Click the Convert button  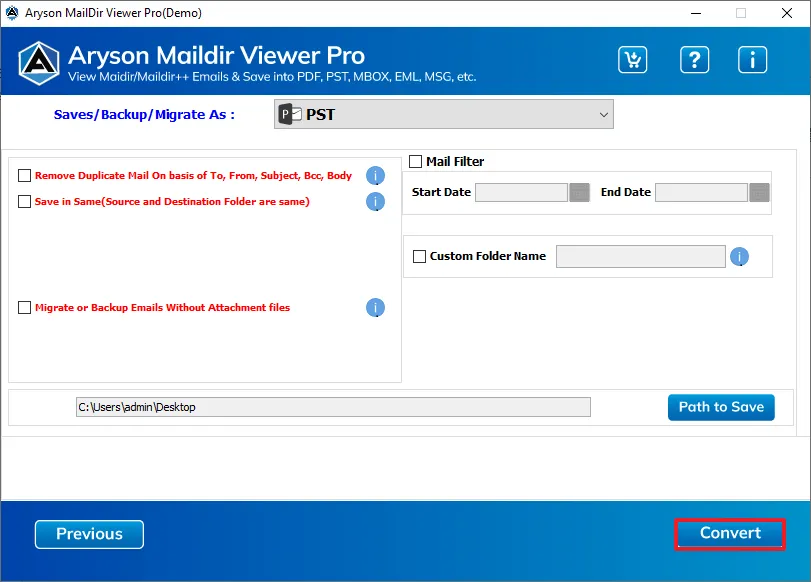click(730, 533)
